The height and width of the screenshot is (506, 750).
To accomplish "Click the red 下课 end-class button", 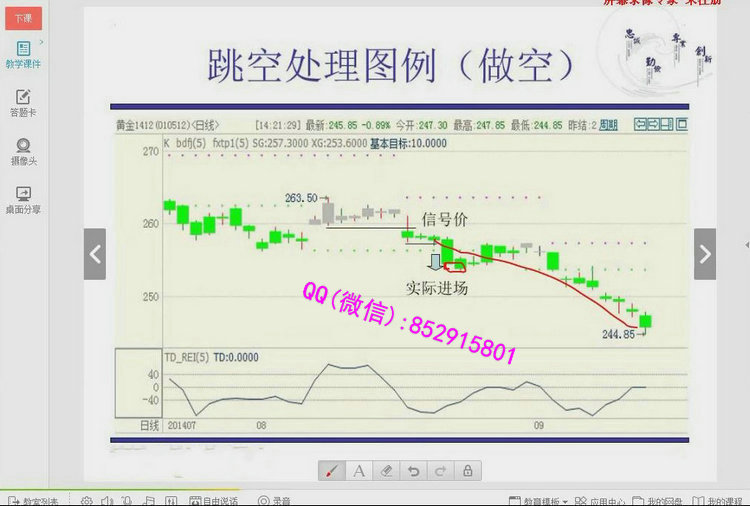I will 22,18.
